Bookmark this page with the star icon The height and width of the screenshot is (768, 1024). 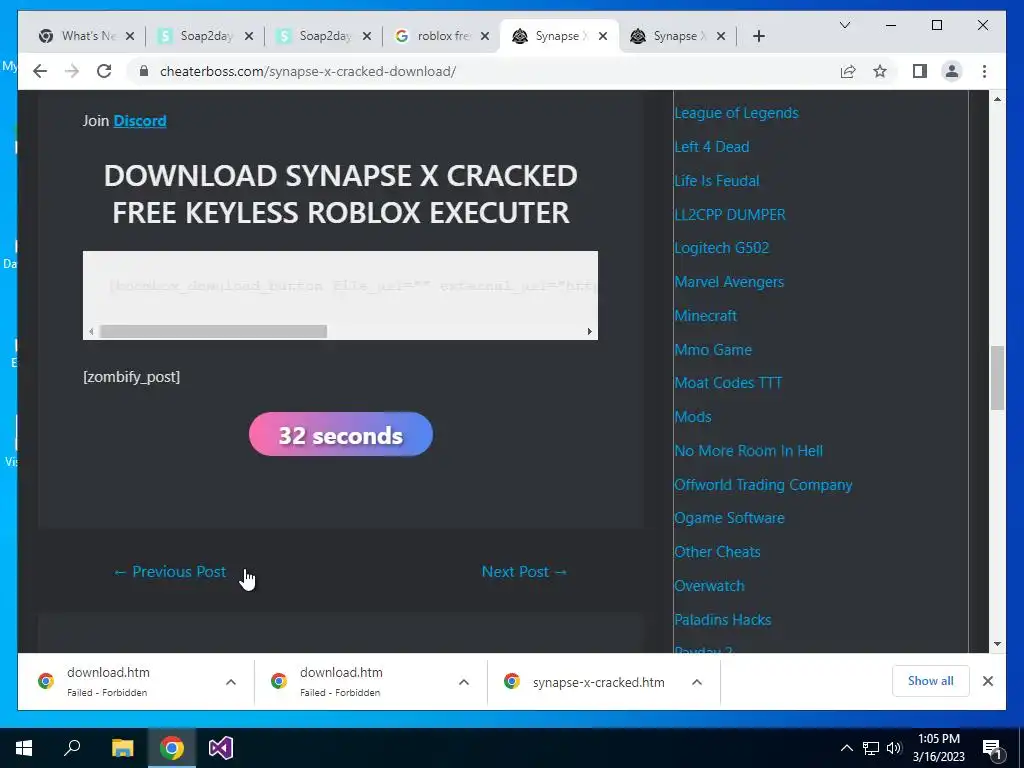click(x=880, y=71)
